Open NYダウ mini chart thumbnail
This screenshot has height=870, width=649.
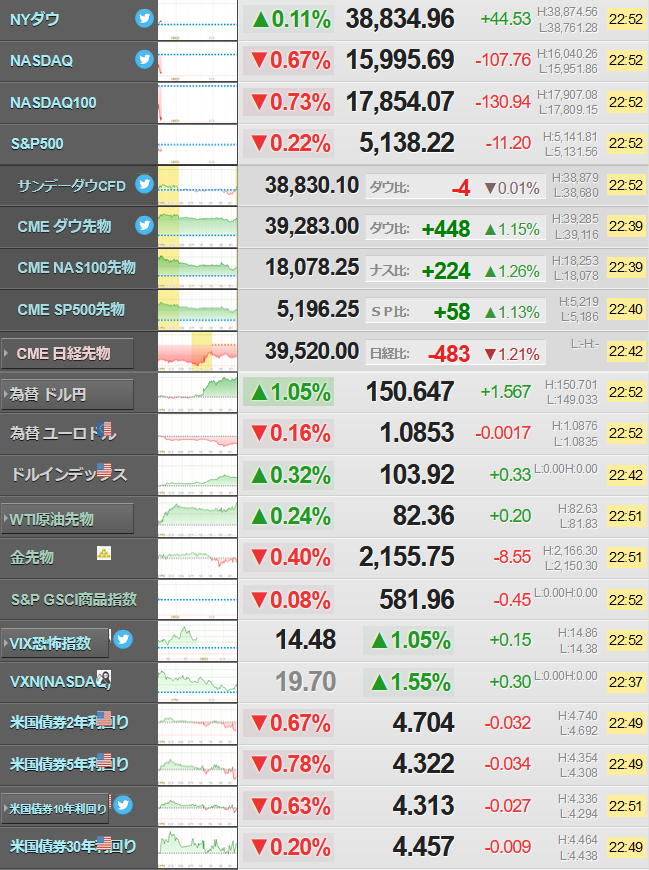click(197, 21)
